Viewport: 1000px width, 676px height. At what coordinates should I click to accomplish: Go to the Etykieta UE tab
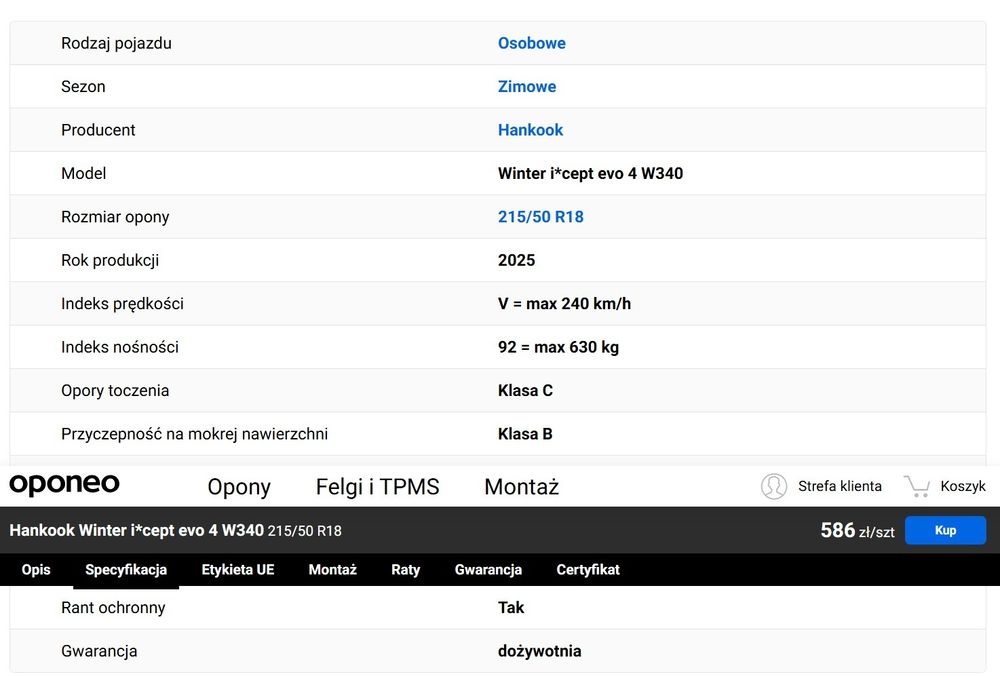pyautogui.click(x=238, y=569)
